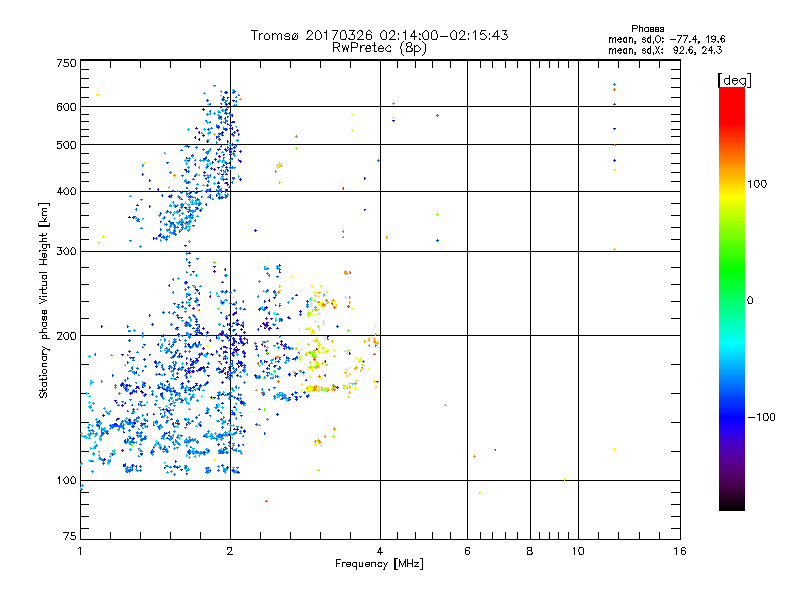Image resolution: width=800 pixels, height=600 pixels.
Task: Click the height axis label '600'
Action: [66, 107]
